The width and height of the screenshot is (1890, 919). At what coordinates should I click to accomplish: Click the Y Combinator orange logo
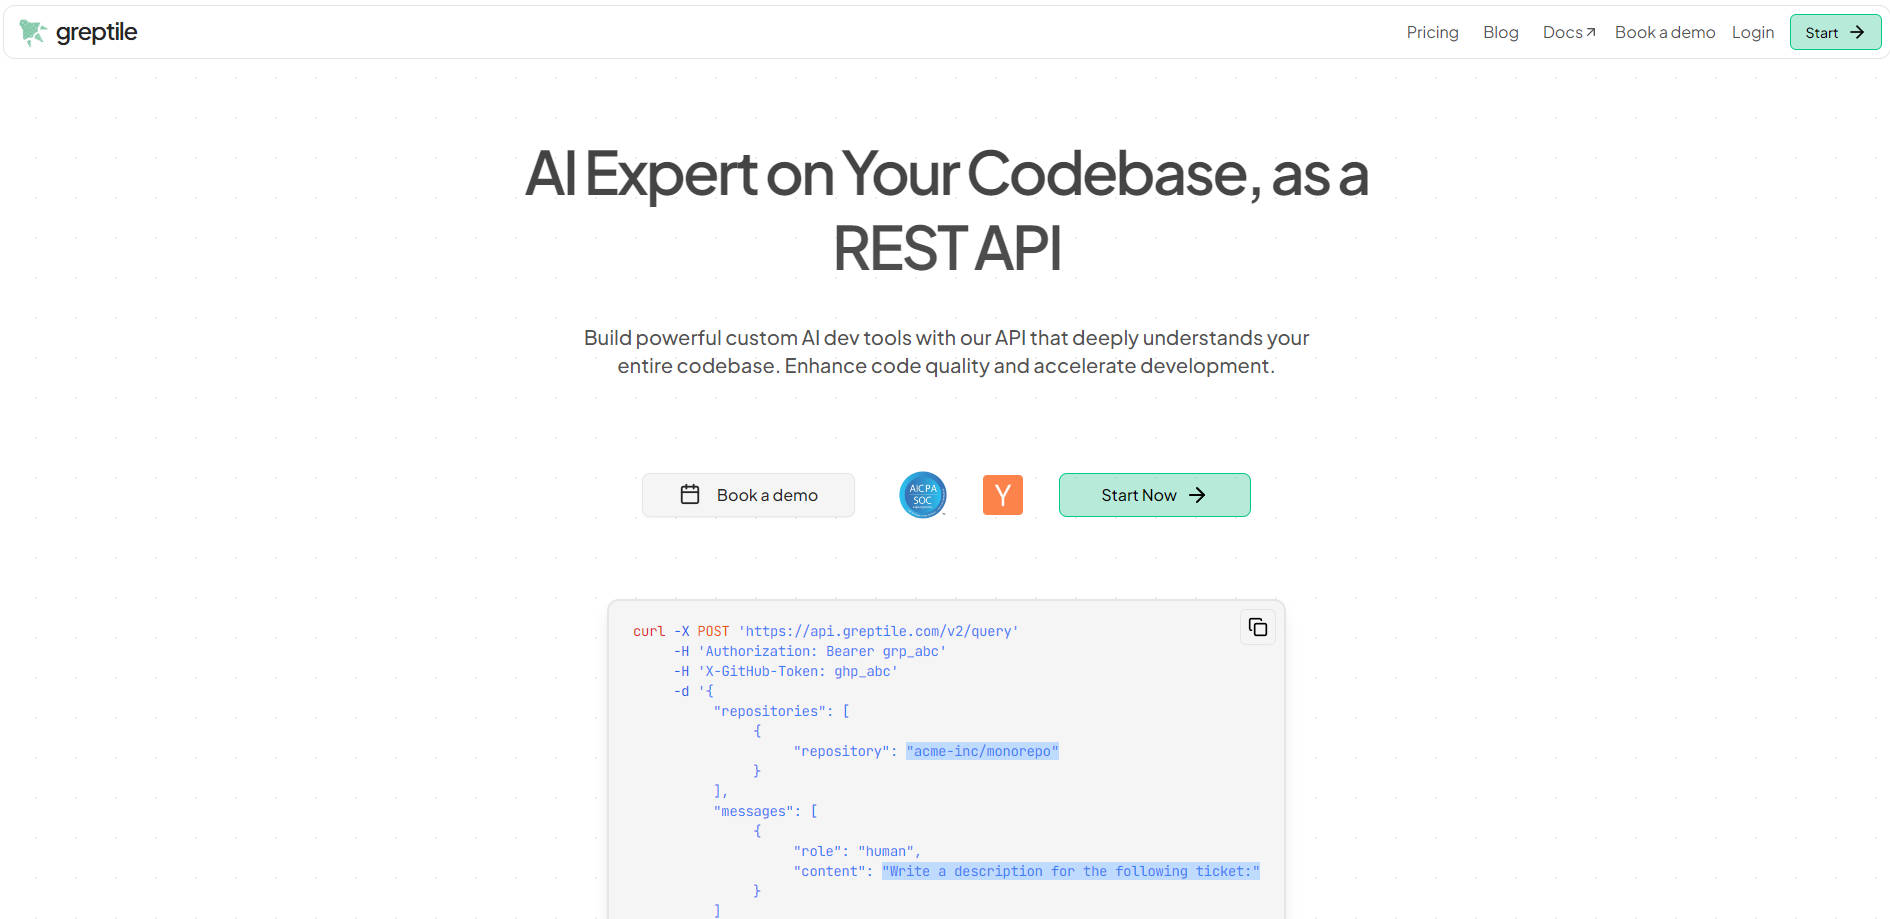click(x=1002, y=495)
